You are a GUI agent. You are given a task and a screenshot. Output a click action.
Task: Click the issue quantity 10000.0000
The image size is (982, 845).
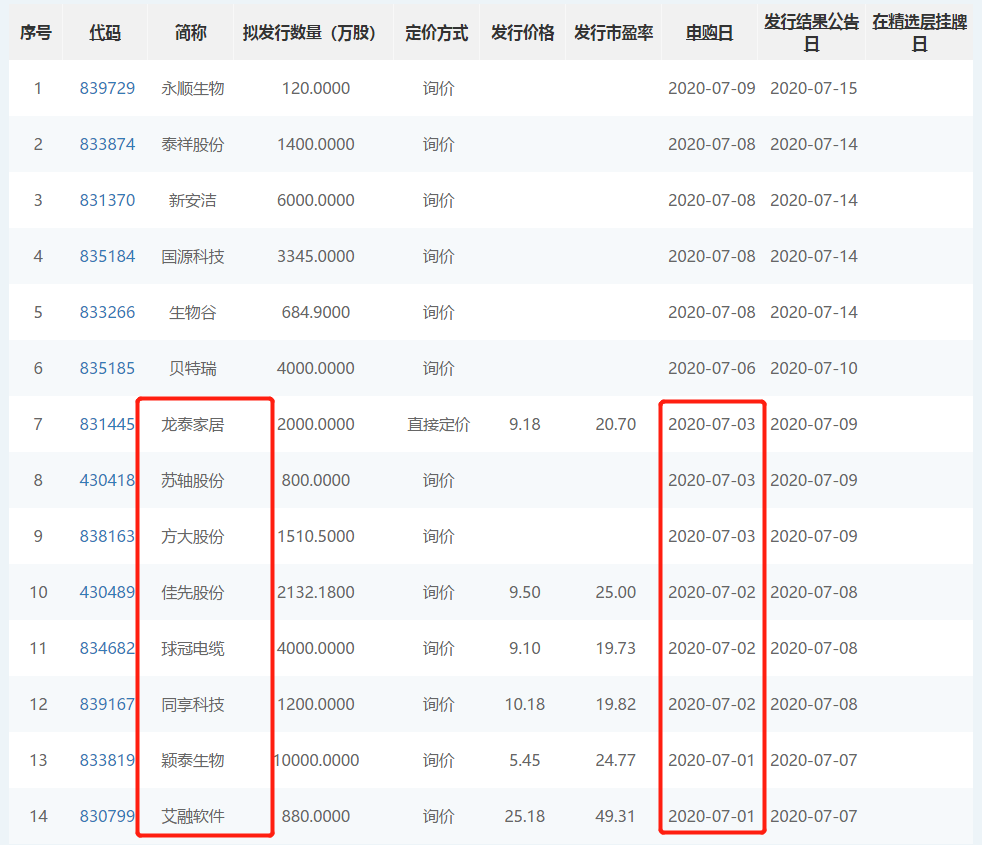316,760
